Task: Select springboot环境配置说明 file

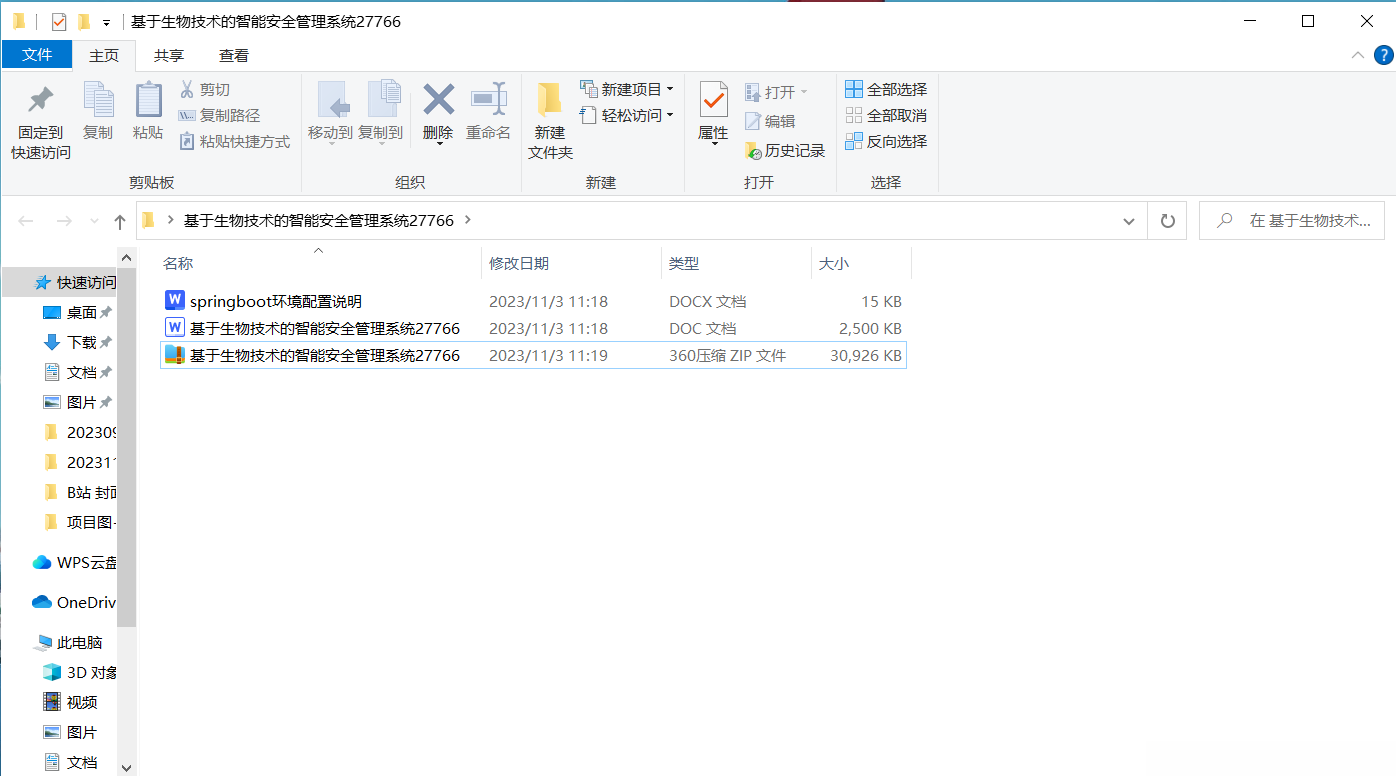Action: coord(533,301)
